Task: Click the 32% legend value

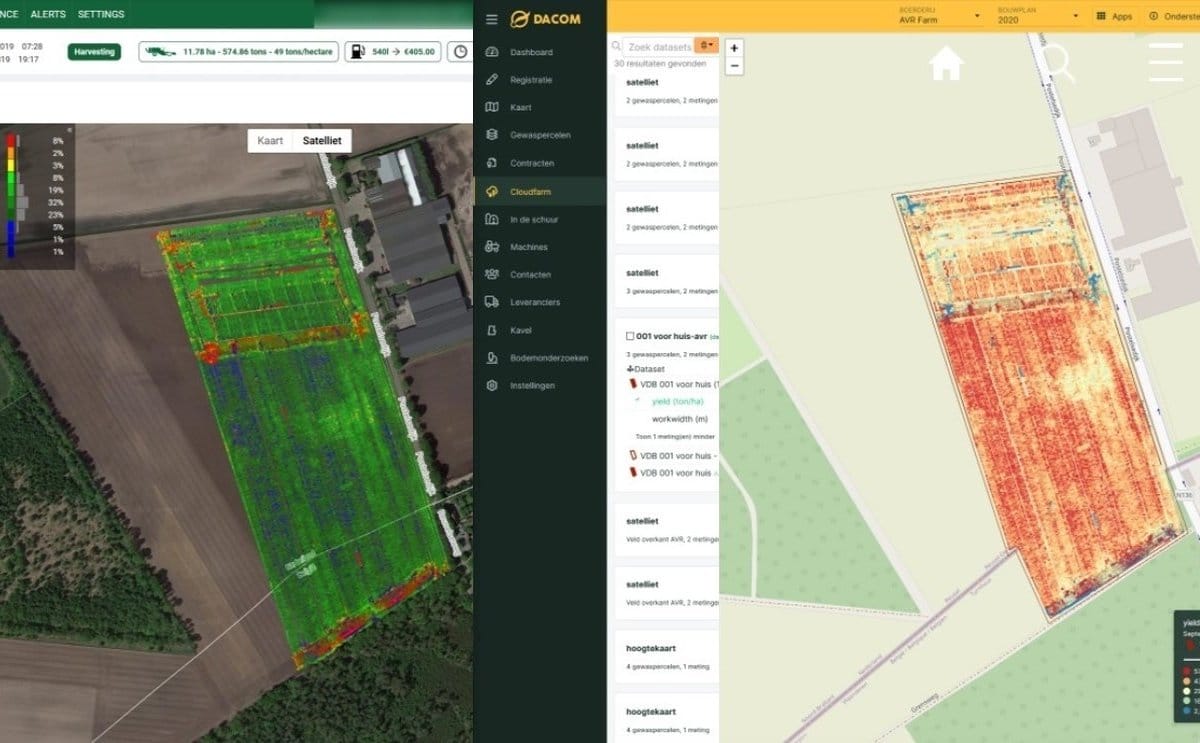Action: point(57,202)
